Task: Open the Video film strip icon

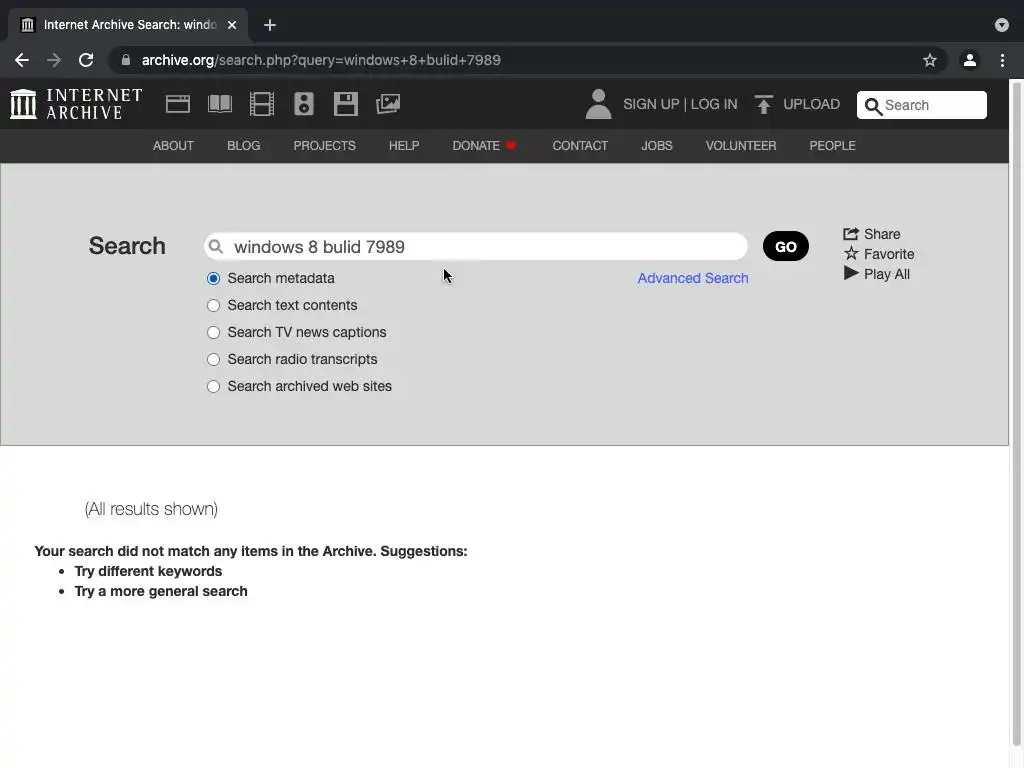Action: tap(262, 104)
